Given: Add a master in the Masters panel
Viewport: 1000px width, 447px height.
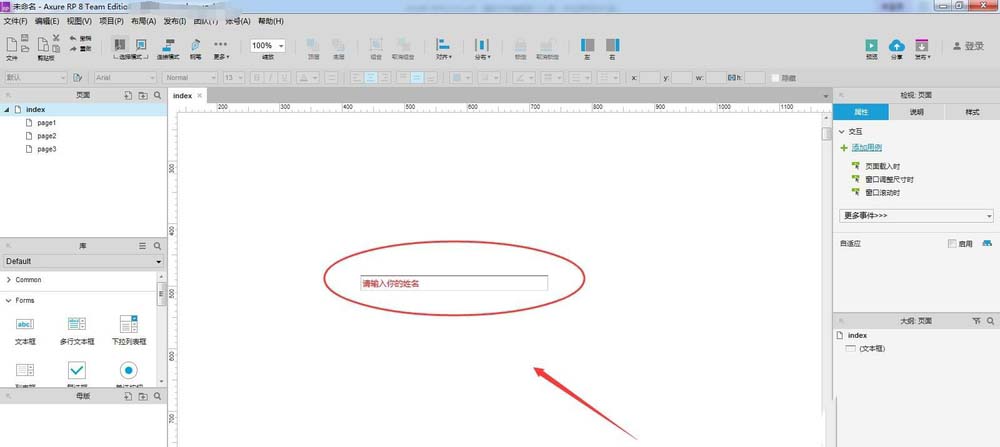Looking at the screenshot, I should 128,396.
